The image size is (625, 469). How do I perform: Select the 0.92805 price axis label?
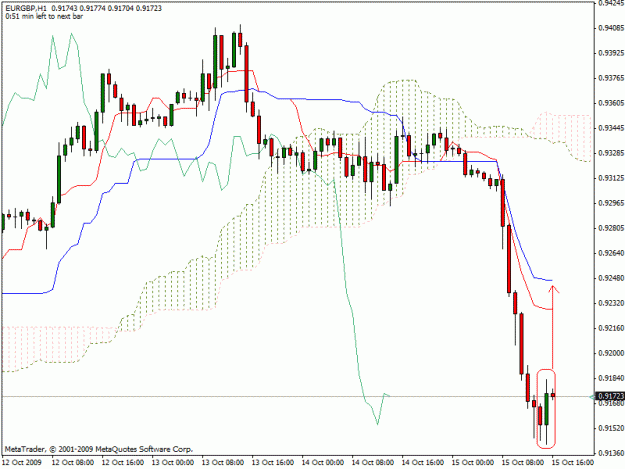pos(611,228)
